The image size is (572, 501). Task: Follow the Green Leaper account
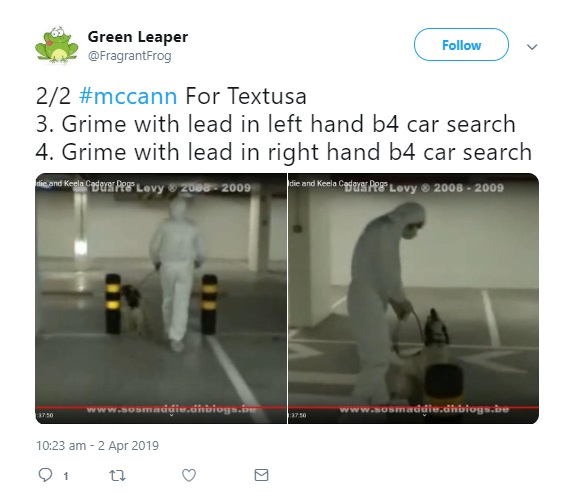(461, 45)
